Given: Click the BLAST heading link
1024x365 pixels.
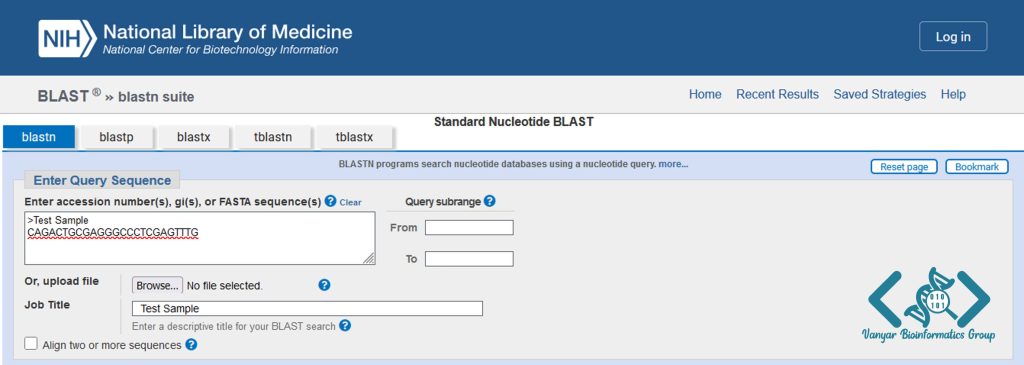Looking at the screenshot, I should [x=63, y=96].
